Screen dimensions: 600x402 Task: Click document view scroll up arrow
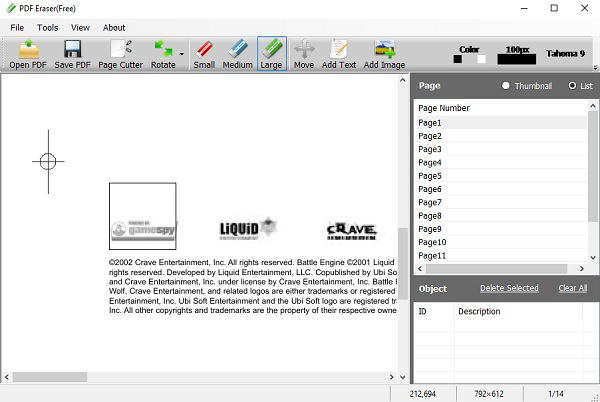point(403,80)
